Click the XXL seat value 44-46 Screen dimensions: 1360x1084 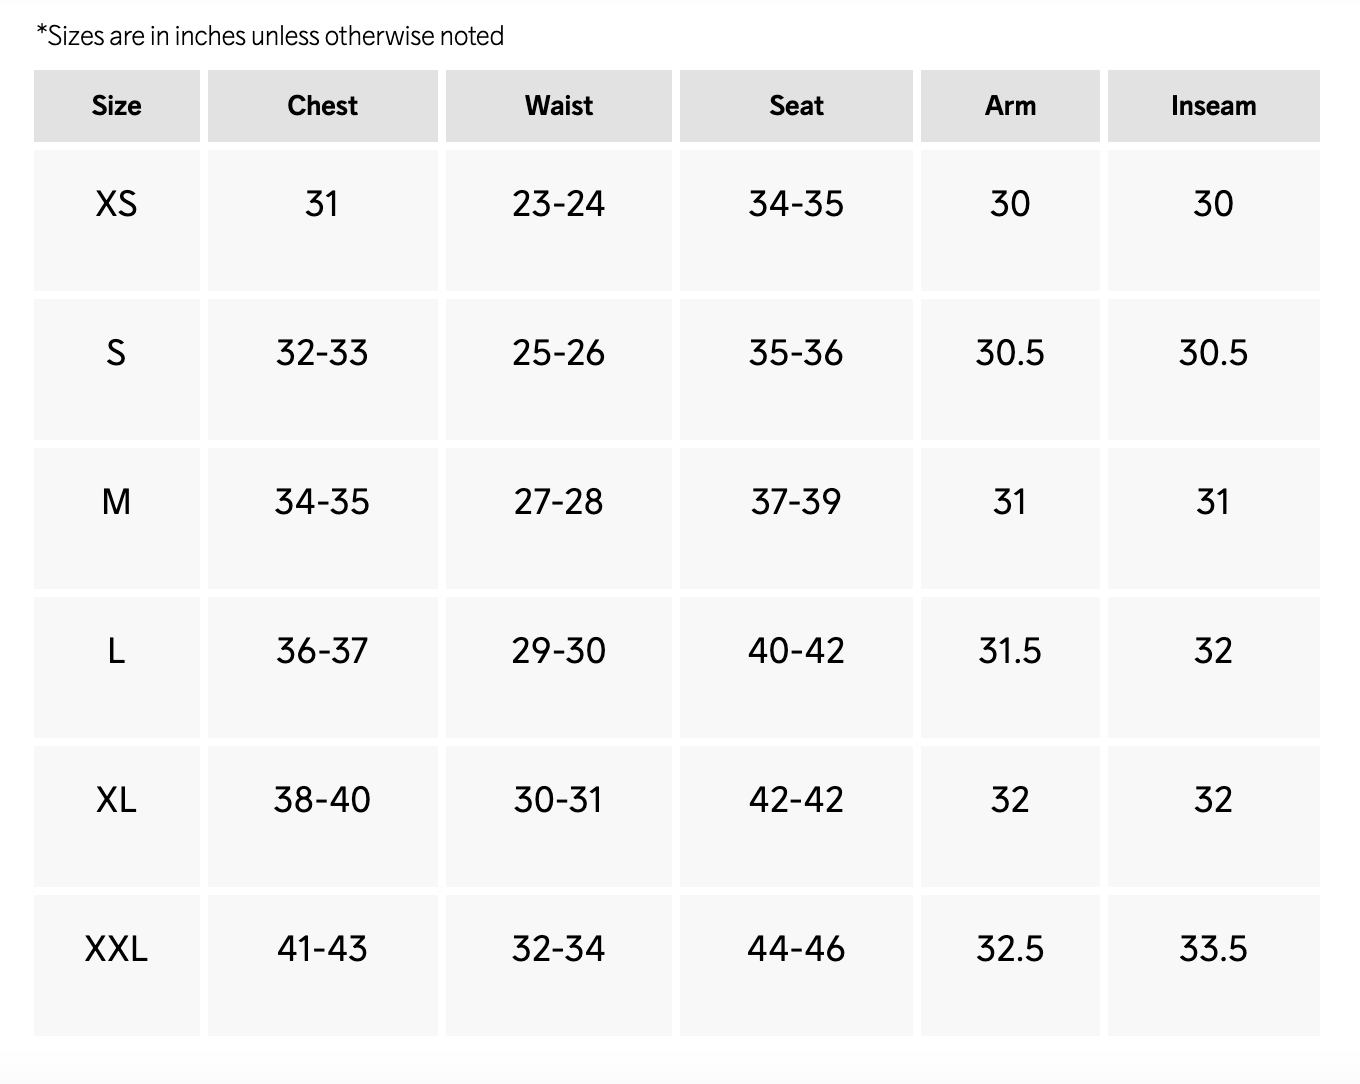(796, 949)
